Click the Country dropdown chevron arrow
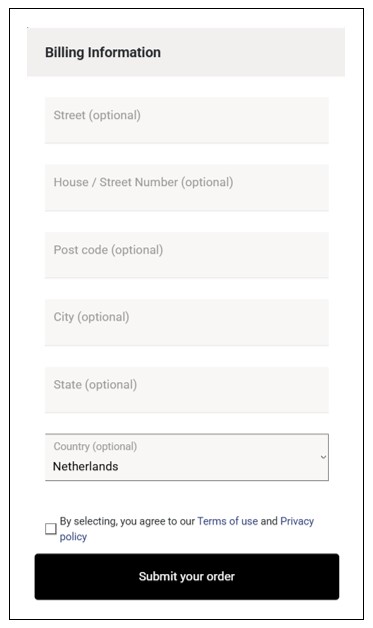Image resolution: width=373 pixels, height=628 pixels. 323,457
